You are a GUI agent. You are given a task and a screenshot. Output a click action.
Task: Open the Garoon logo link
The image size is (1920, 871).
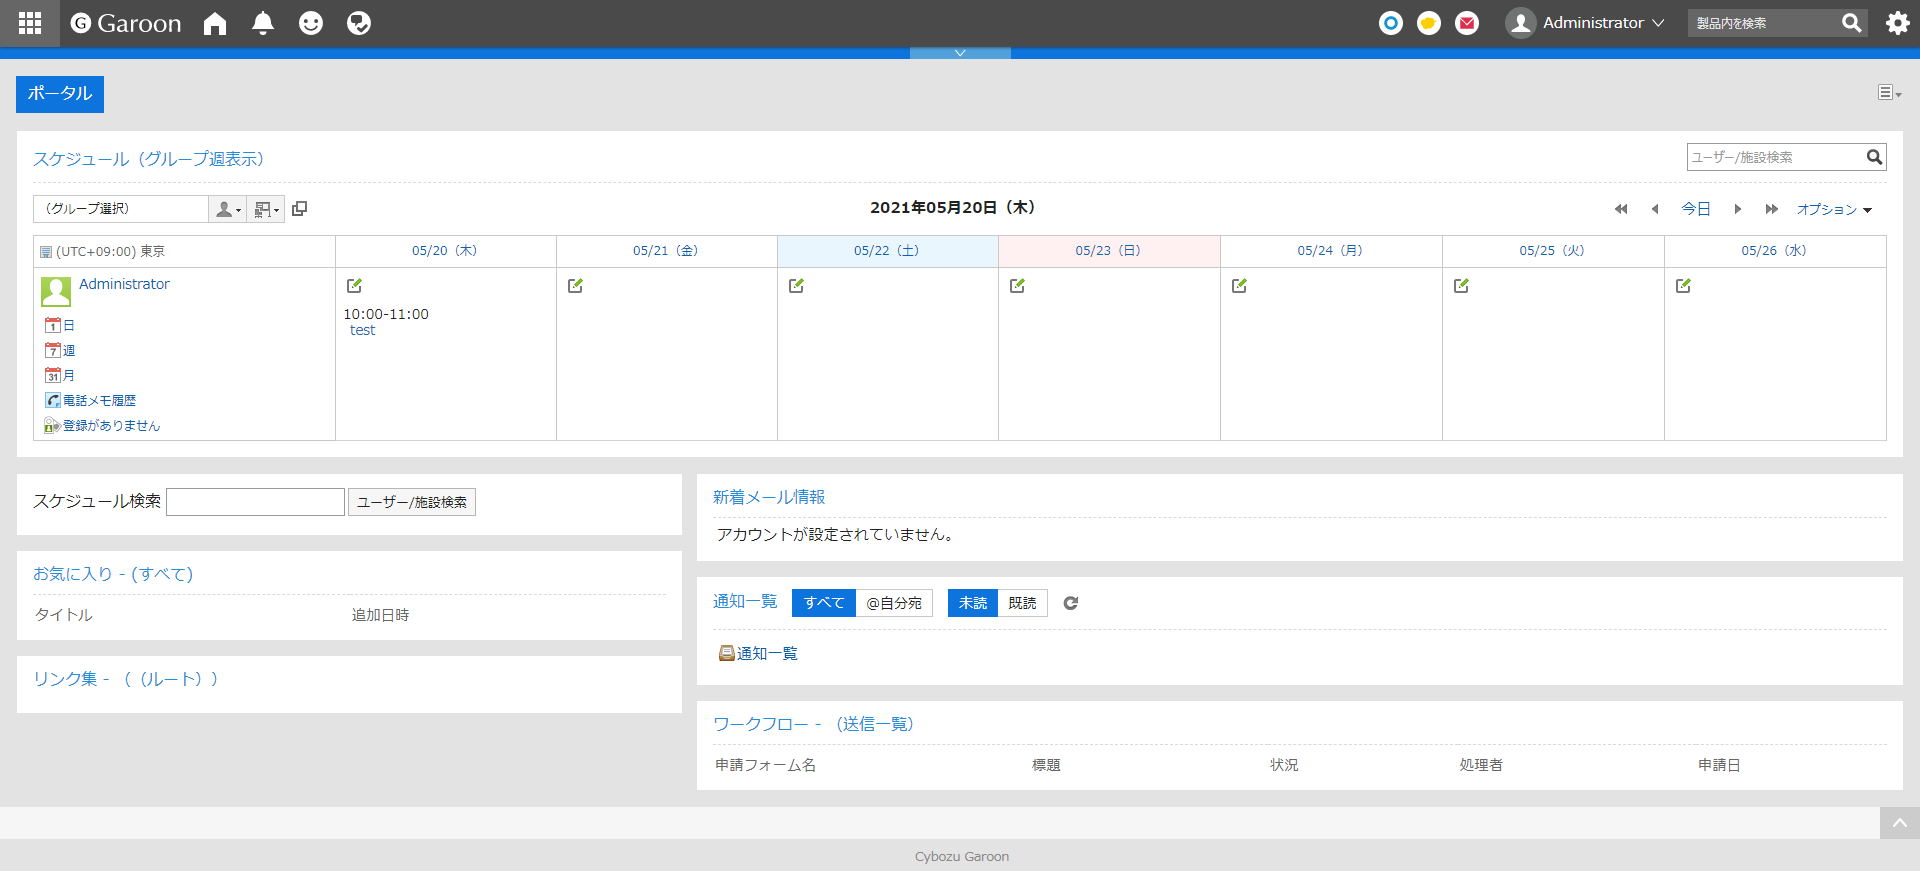coord(126,23)
